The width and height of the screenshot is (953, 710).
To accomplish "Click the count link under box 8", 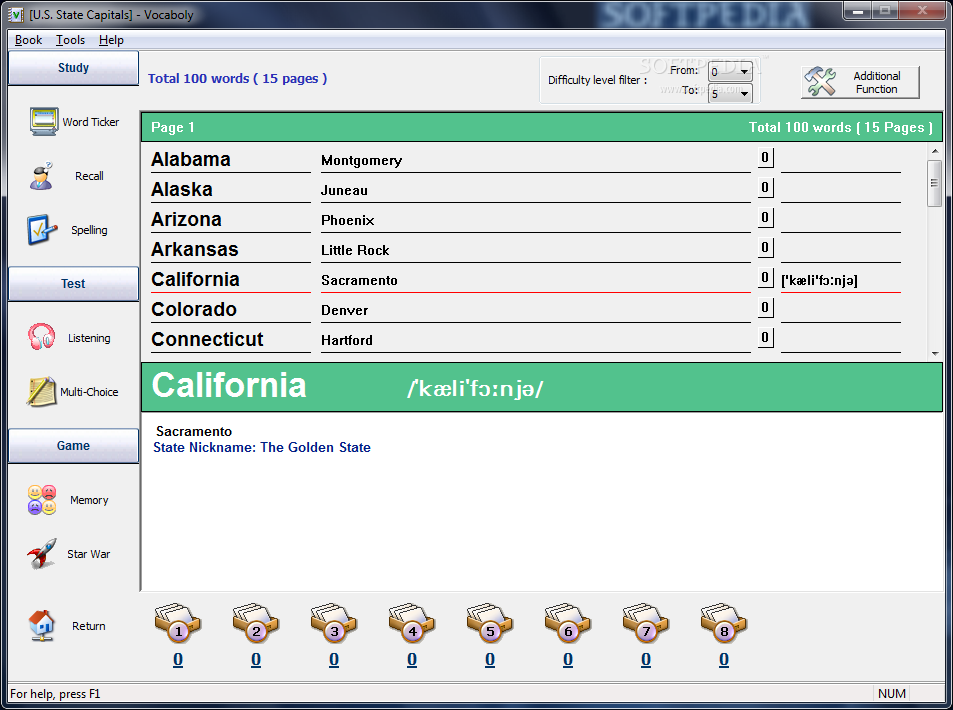I will coord(724,660).
